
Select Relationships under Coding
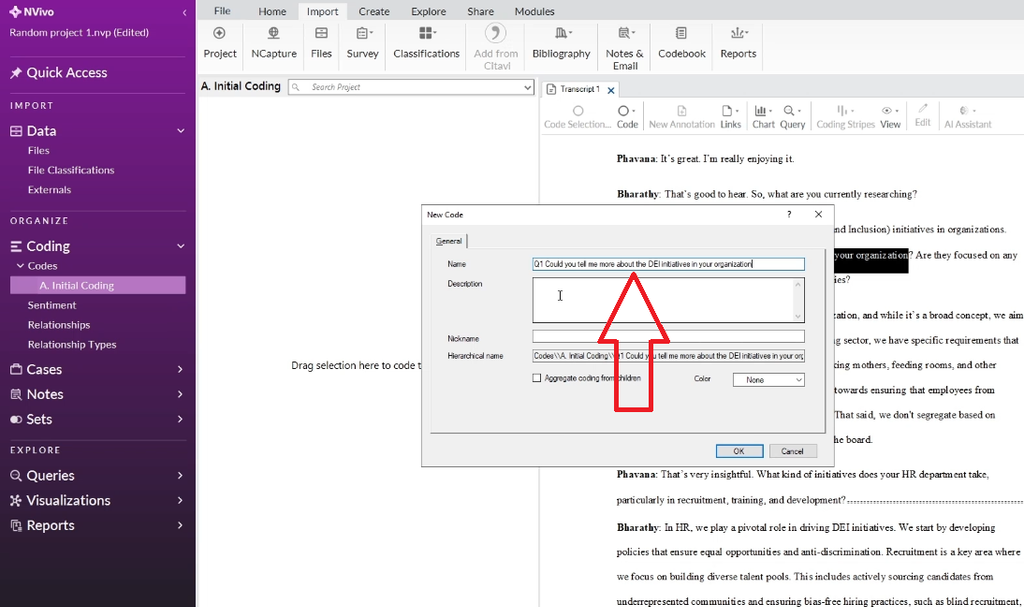(59, 325)
